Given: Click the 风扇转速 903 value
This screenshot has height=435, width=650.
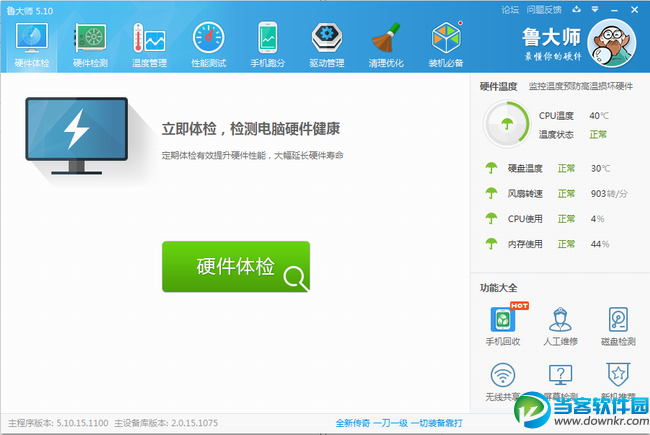Looking at the screenshot, I should click(609, 194).
